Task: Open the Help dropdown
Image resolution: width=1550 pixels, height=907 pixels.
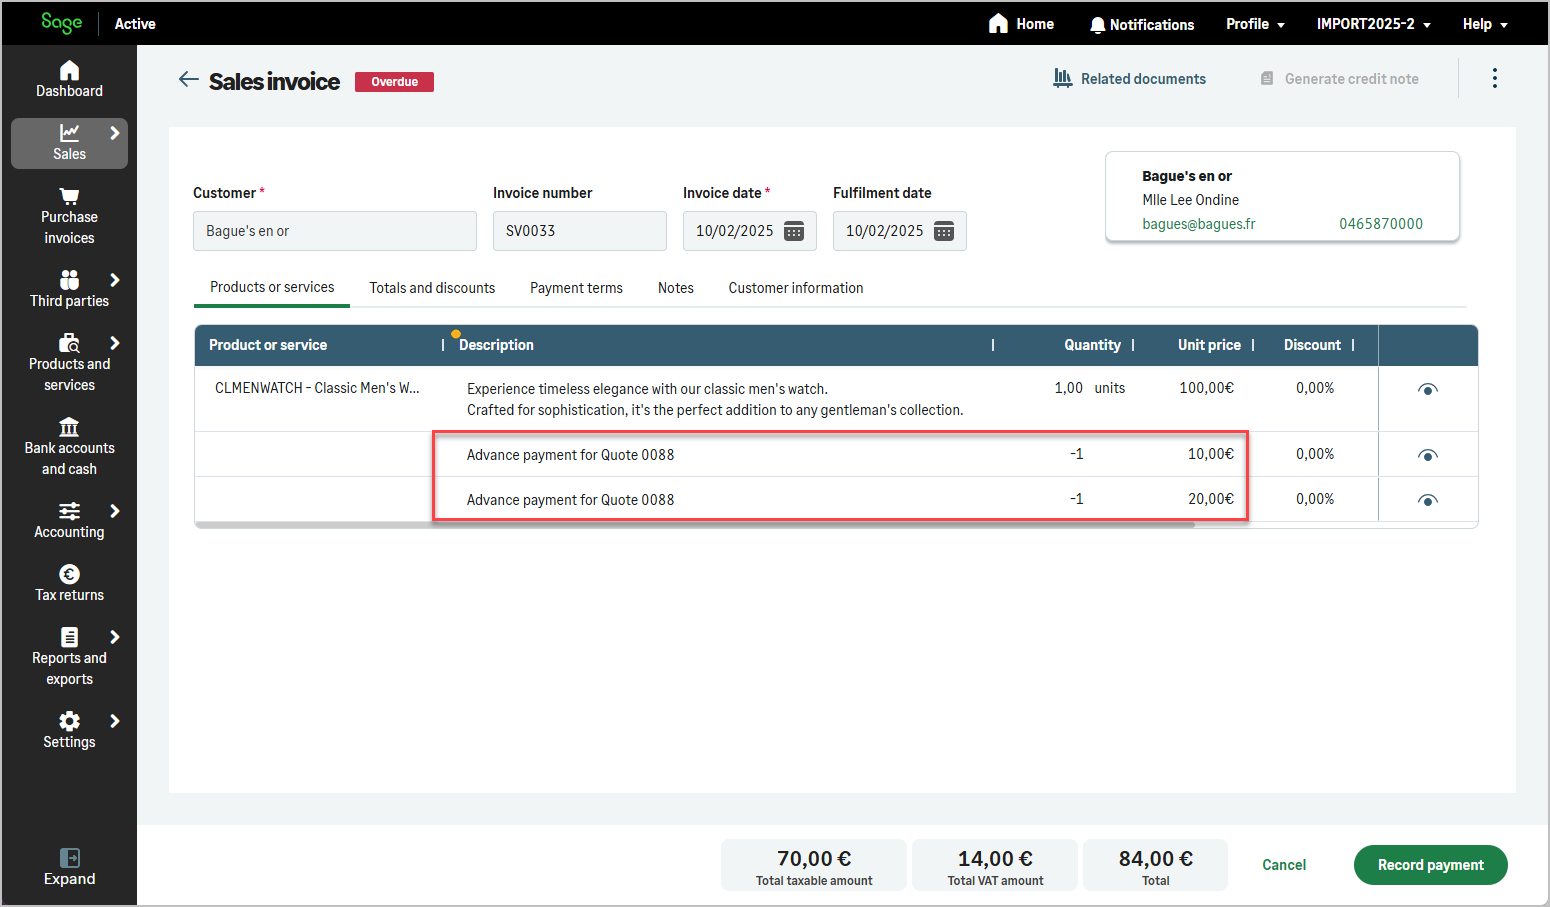Action: click(1485, 24)
